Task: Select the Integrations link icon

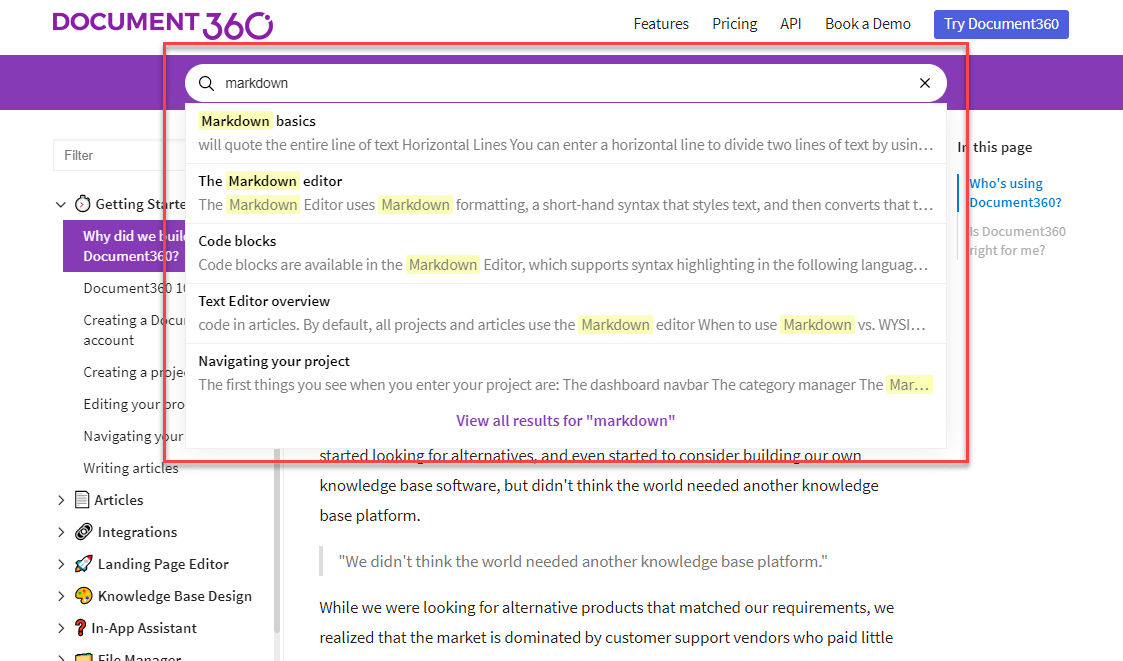Action: (83, 531)
